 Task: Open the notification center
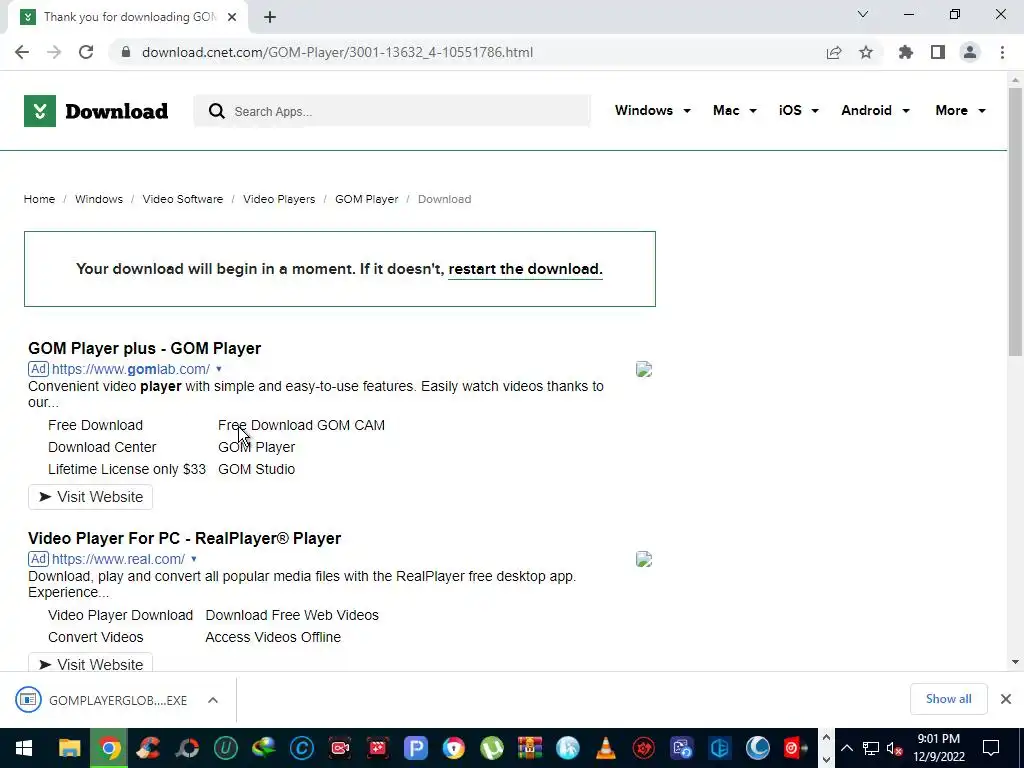tap(991, 748)
